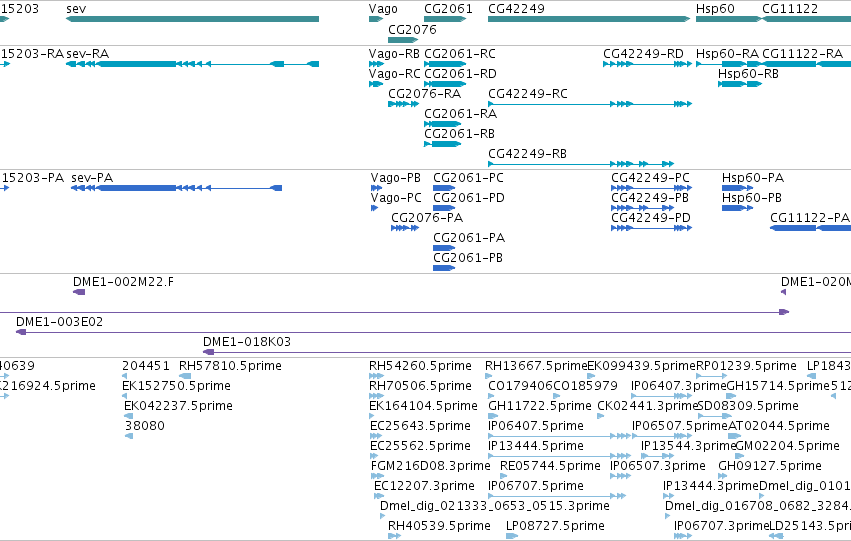
Task: Open the CG11122 gene label
Action: click(x=790, y=9)
